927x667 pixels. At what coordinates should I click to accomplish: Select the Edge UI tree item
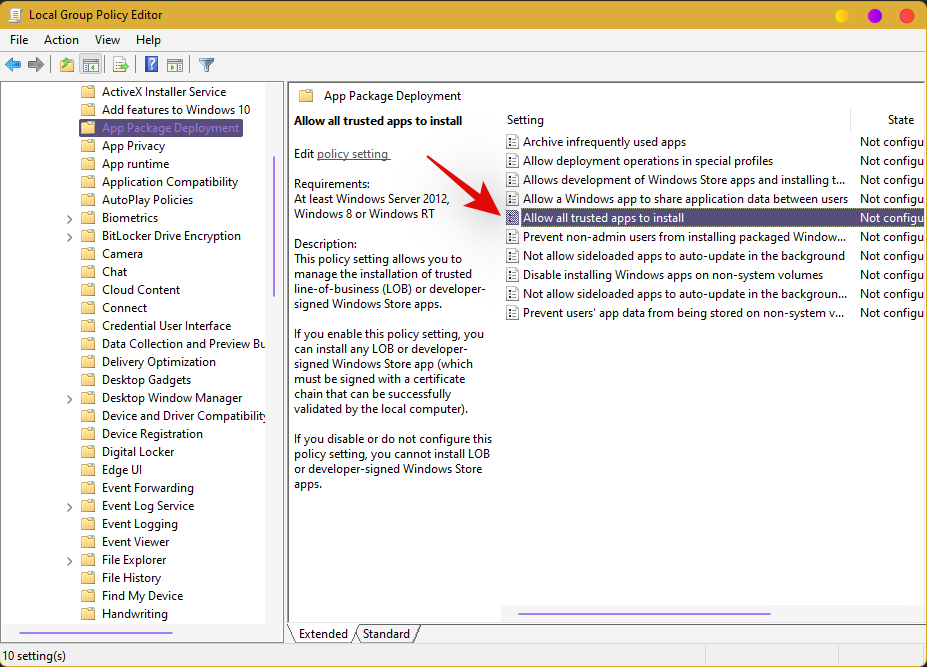122,470
